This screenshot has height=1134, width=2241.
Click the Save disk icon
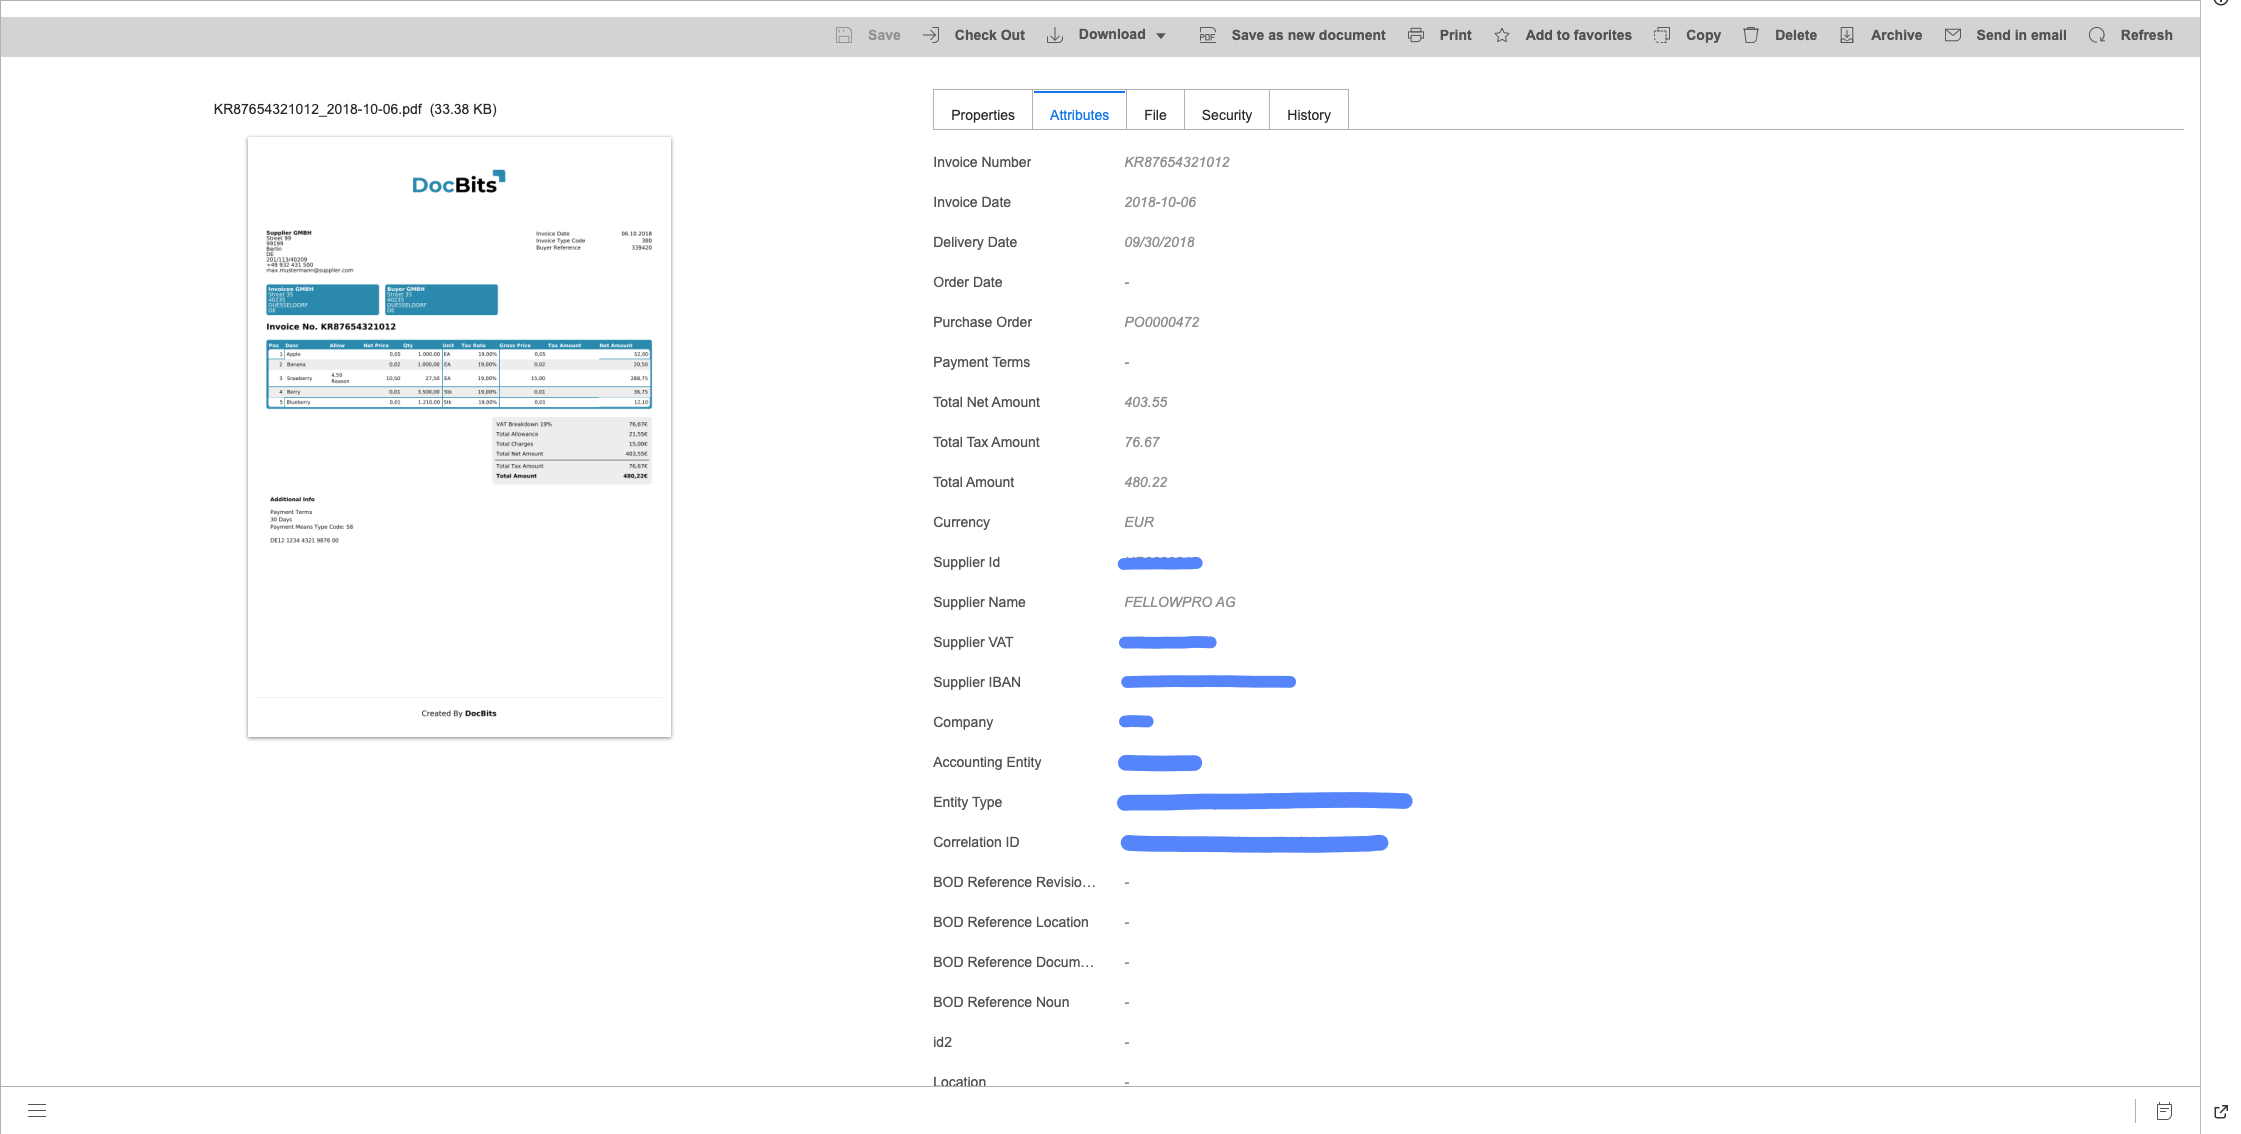point(844,35)
